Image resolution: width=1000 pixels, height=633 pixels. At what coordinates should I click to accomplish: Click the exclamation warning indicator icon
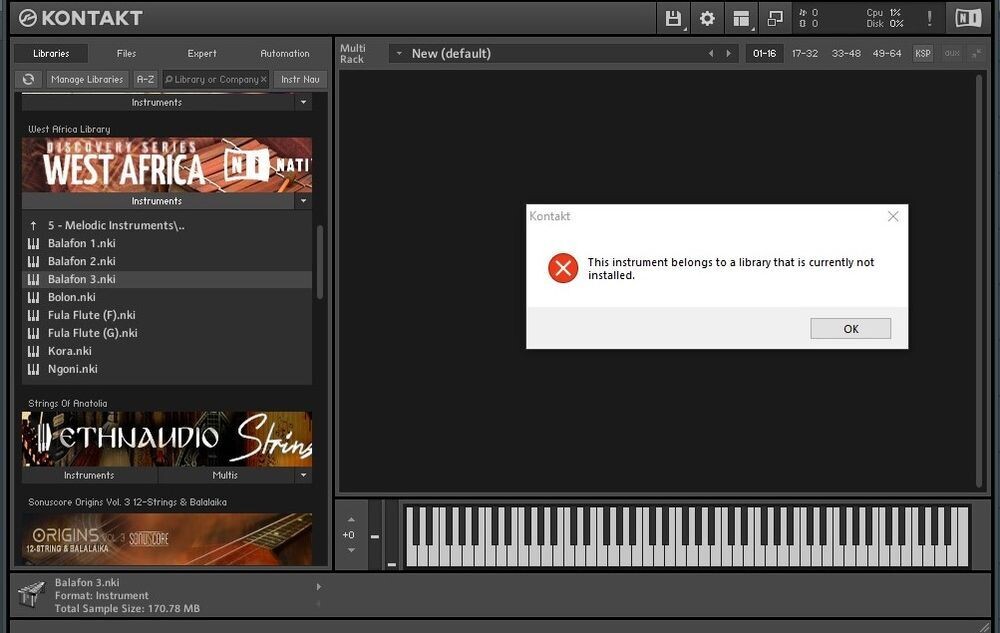point(929,18)
